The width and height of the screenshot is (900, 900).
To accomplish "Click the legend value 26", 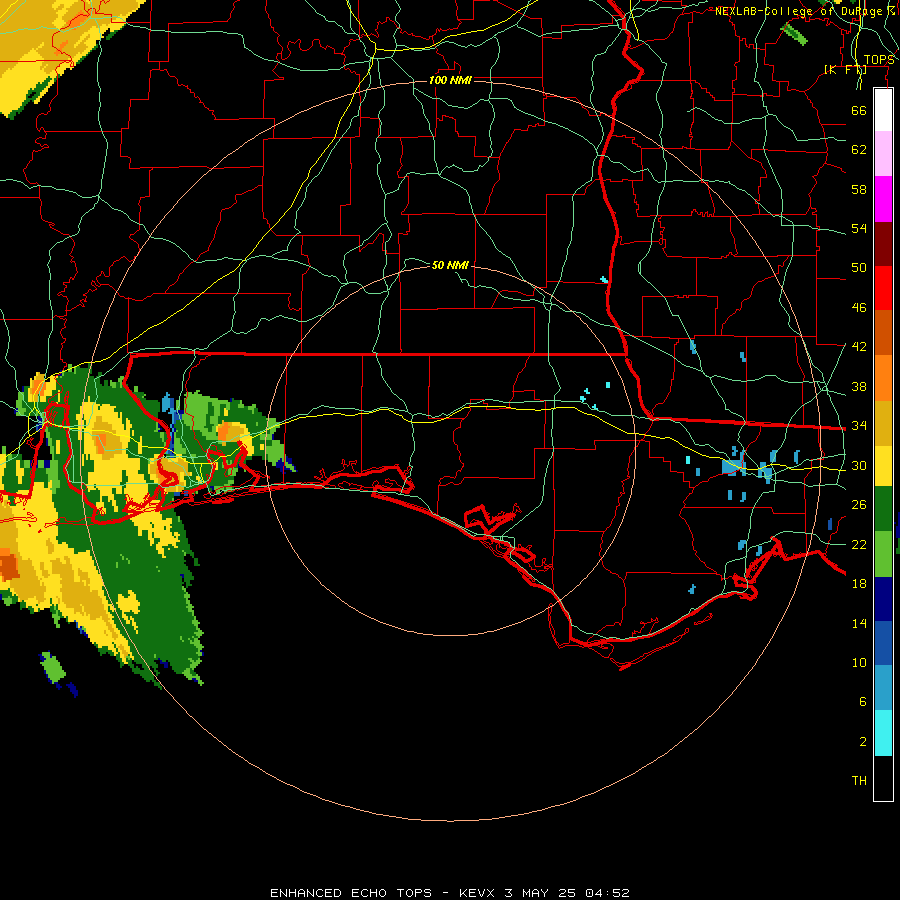I will (x=859, y=505).
